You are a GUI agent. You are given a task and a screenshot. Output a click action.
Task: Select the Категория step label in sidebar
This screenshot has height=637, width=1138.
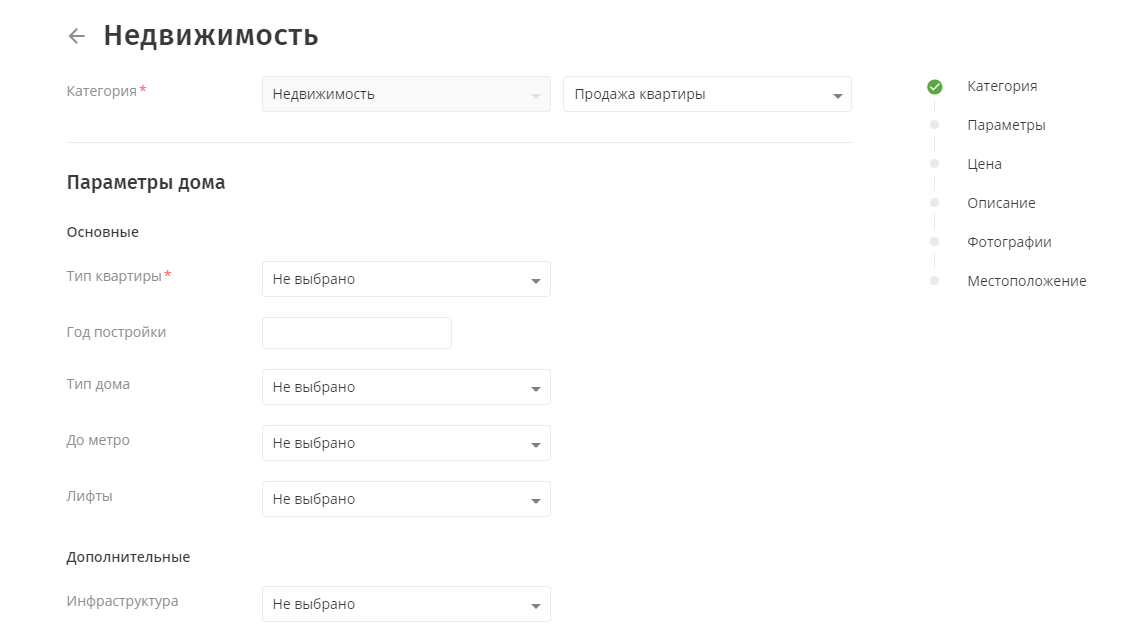point(1002,87)
